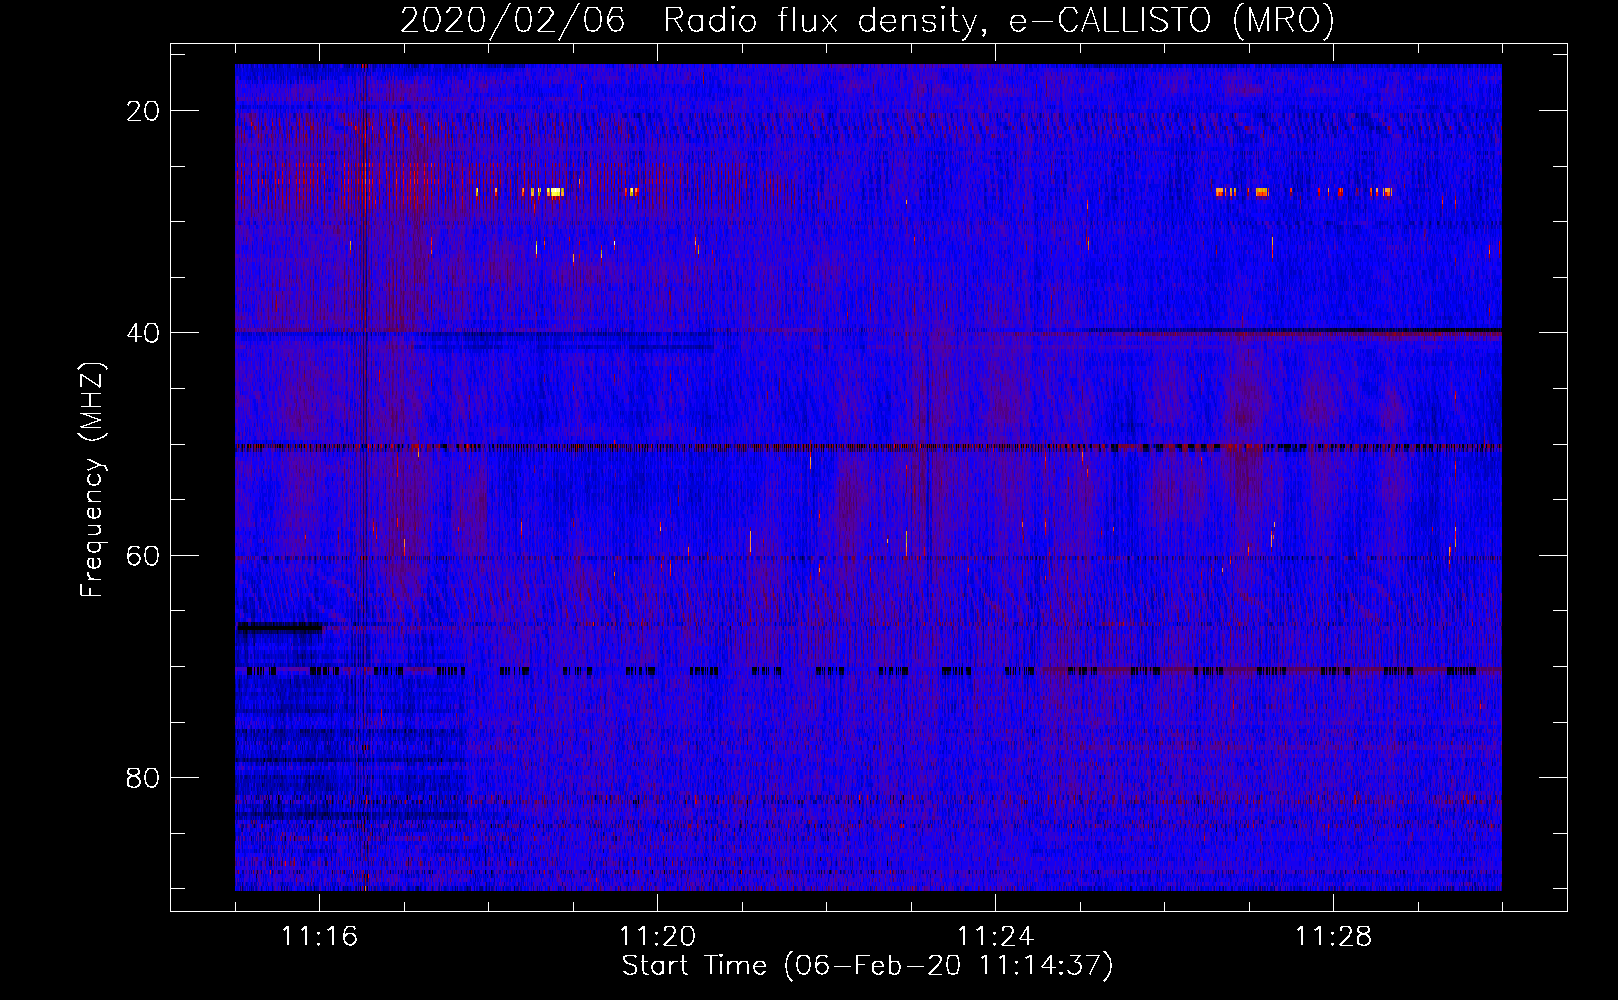1618x1000 pixels.
Task: Click the 20 frequency tick label
Action: tap(144, 111)
